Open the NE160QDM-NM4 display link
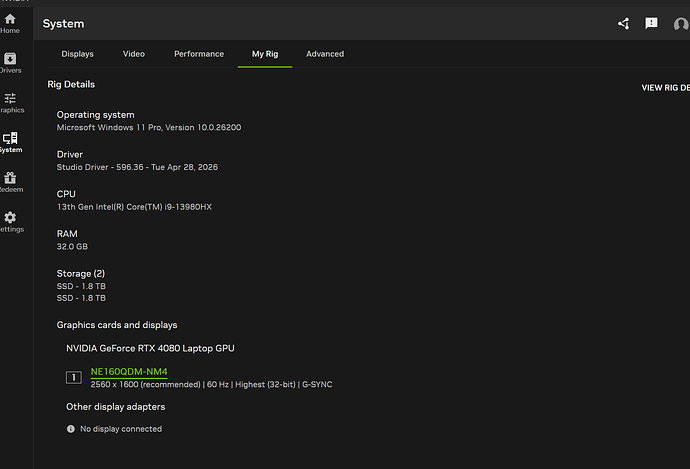The height and width of the screenshot is (469, 690). tap(129, 372)
